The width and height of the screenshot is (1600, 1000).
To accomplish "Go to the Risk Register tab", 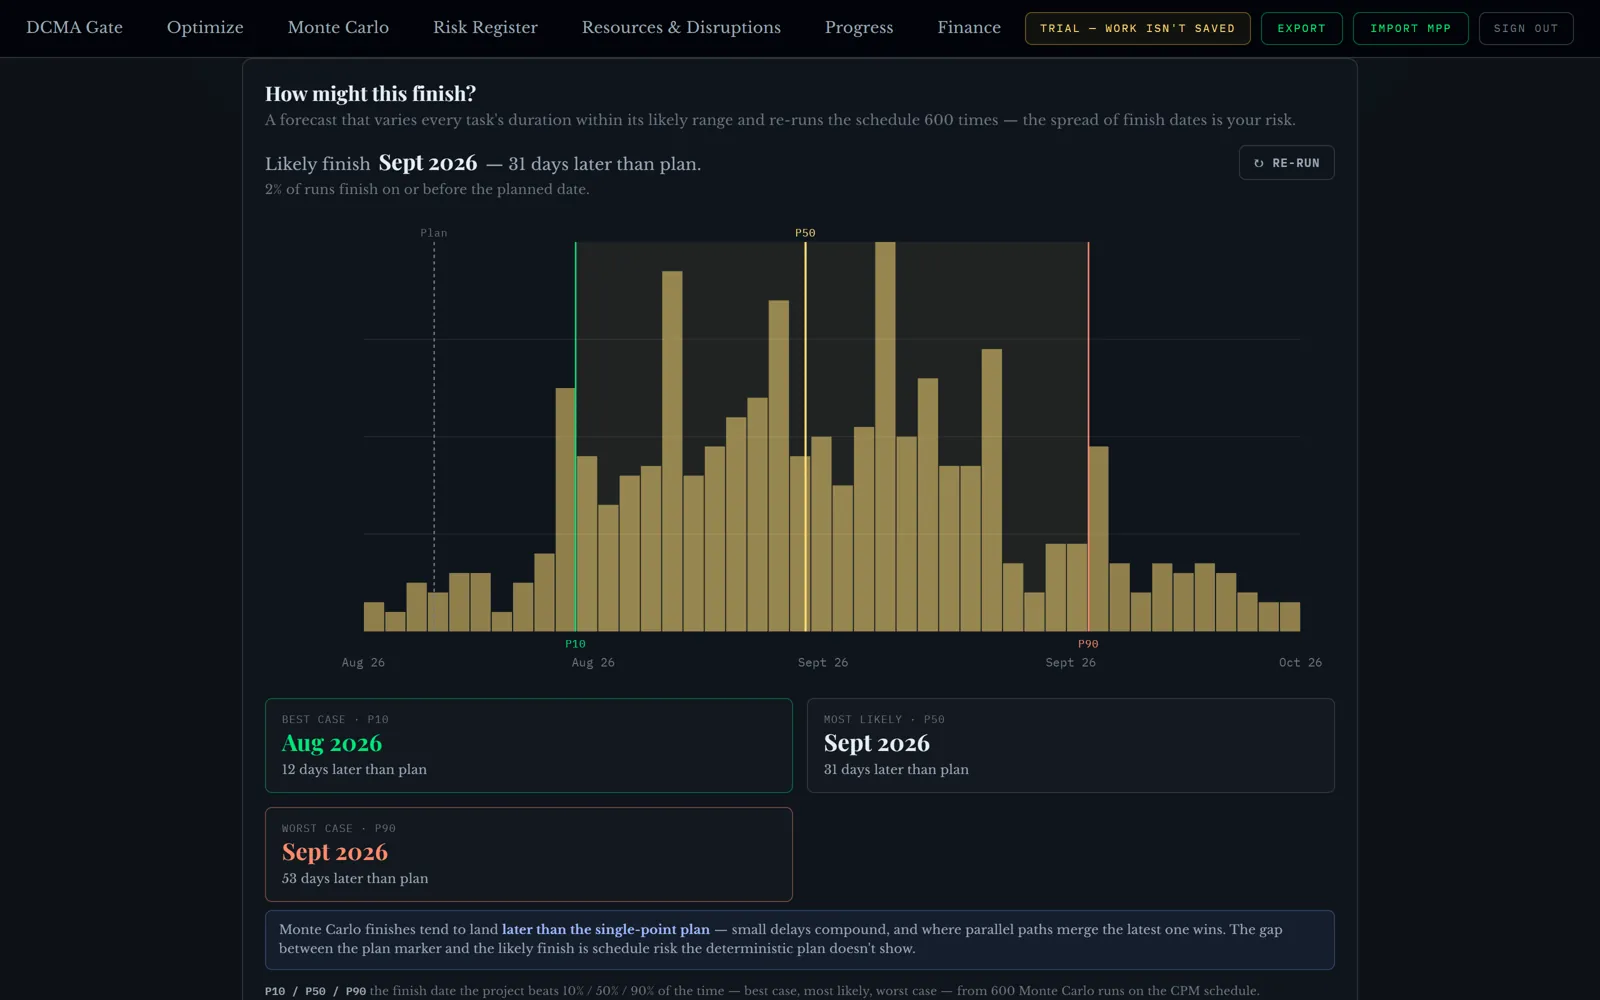I will (485, 28).
